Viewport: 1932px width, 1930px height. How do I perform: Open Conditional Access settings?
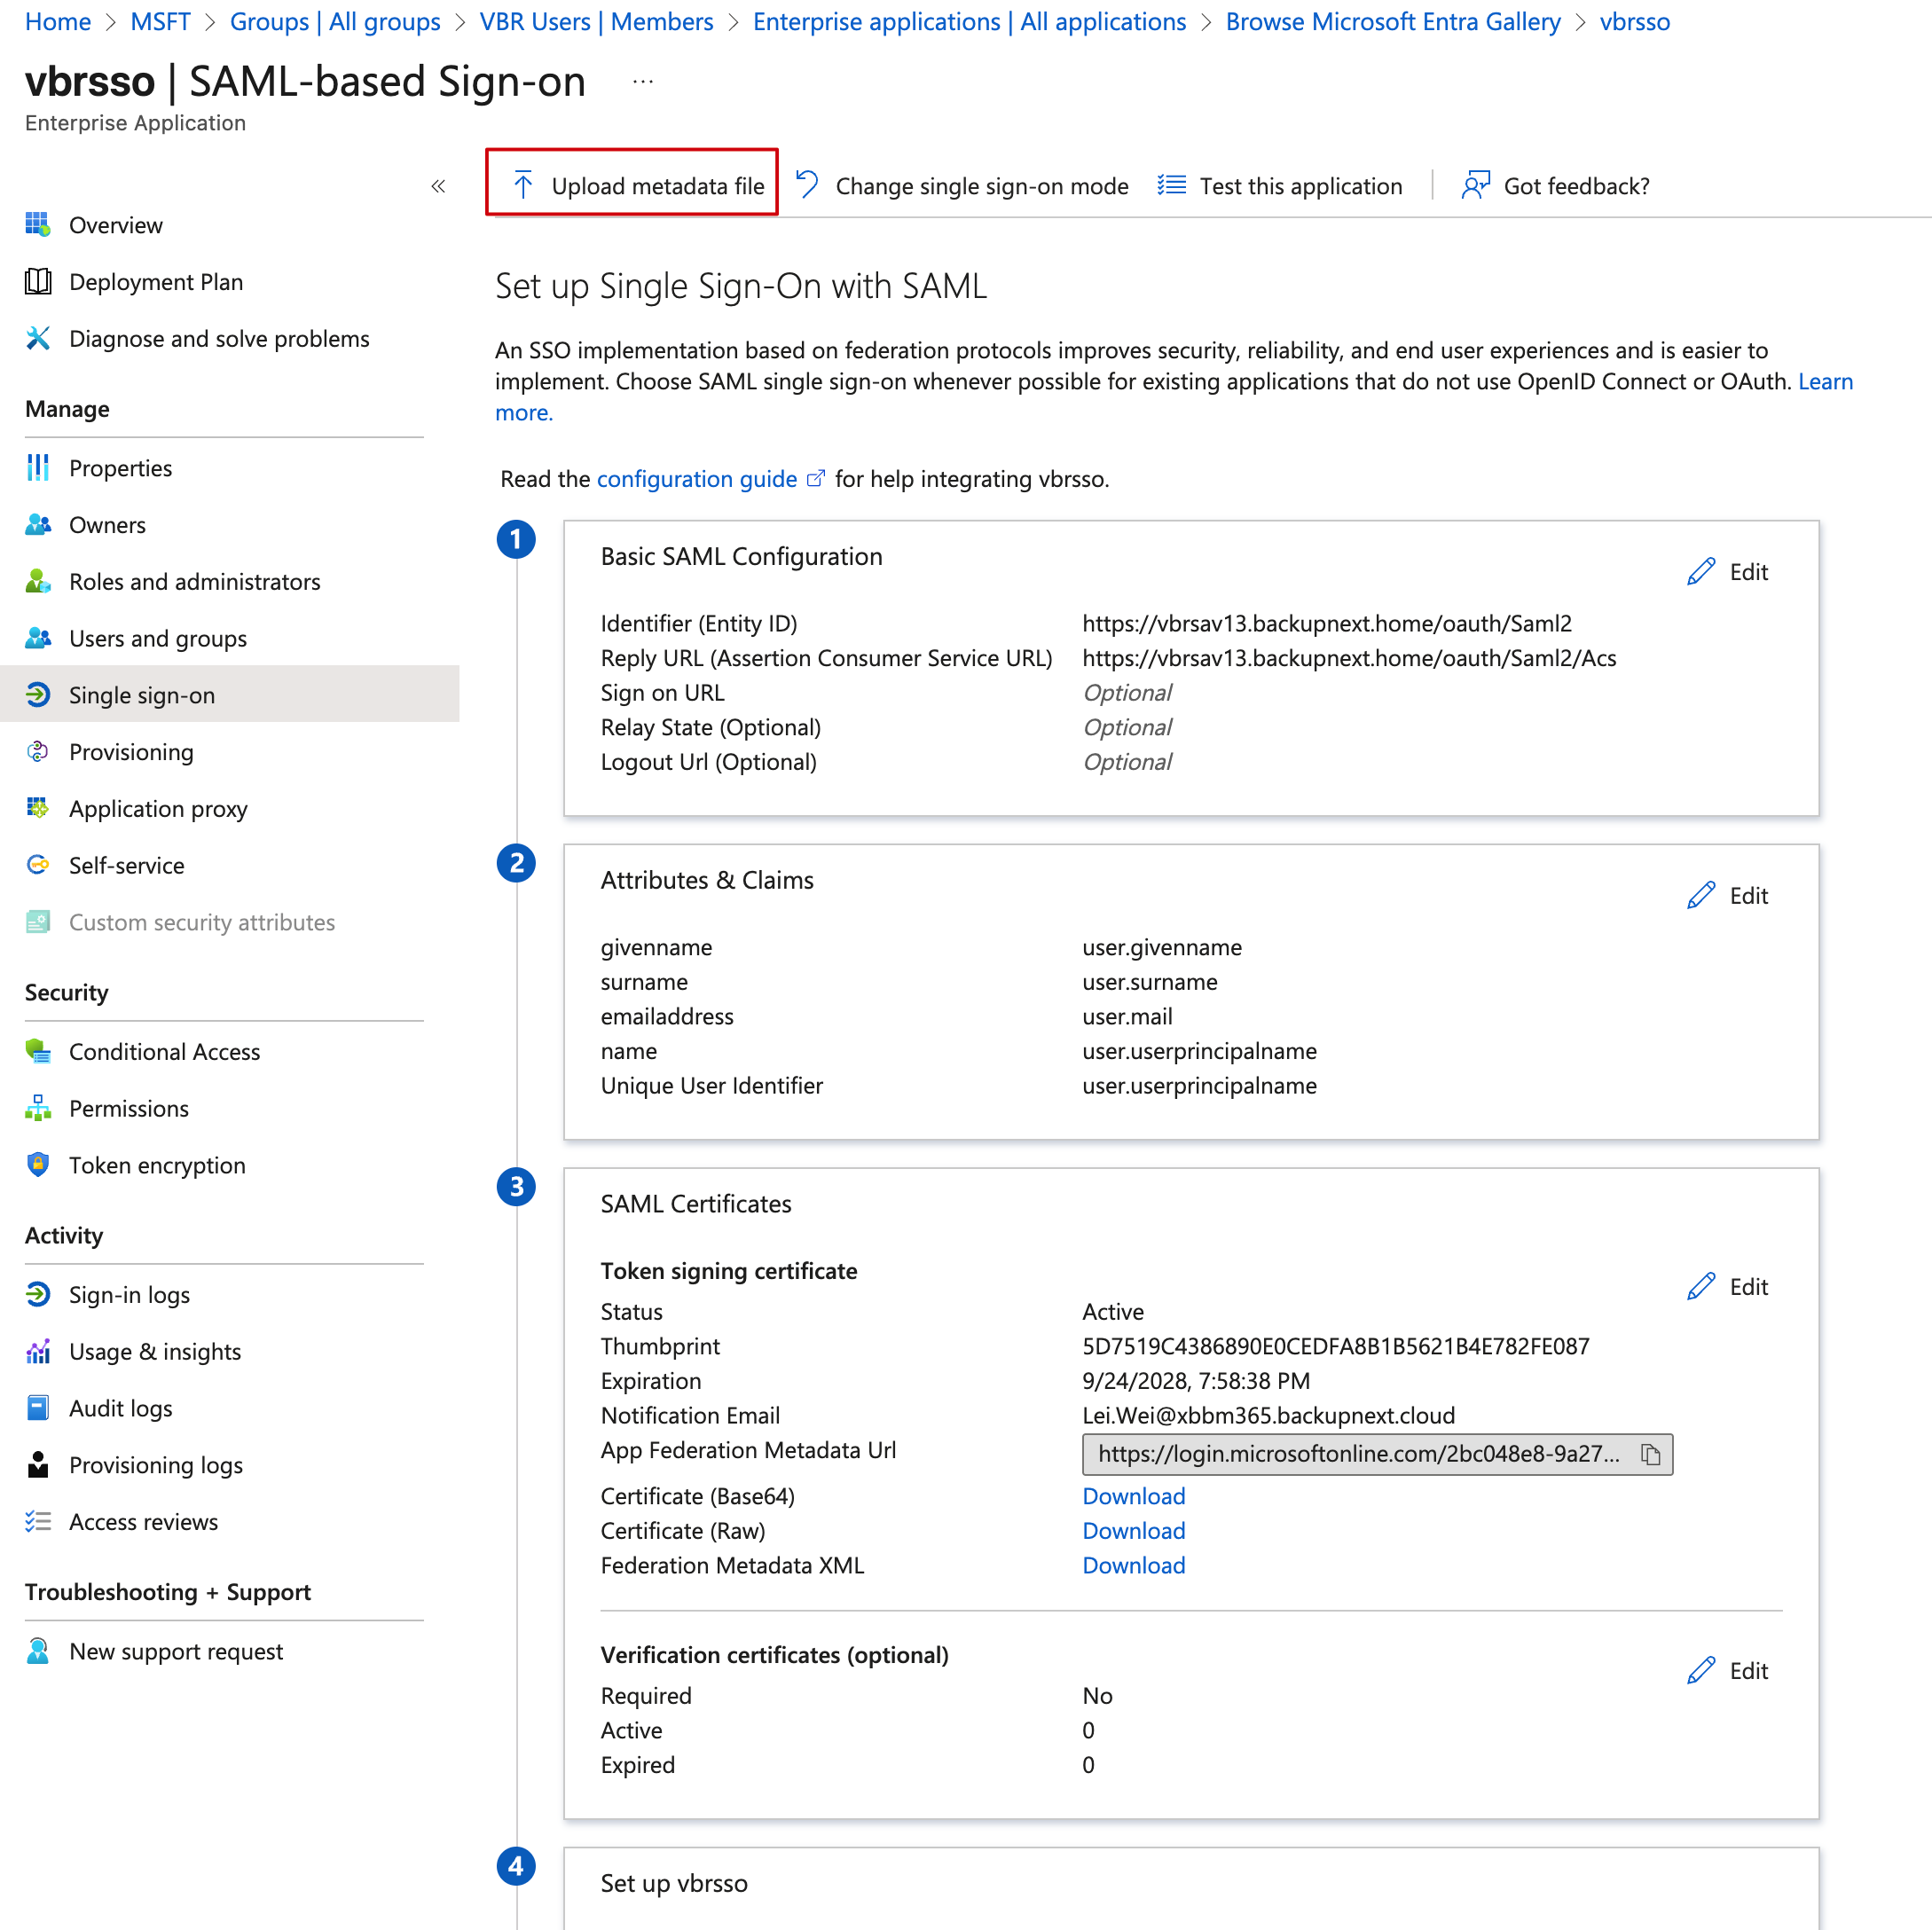click(x=164, y=1052)
